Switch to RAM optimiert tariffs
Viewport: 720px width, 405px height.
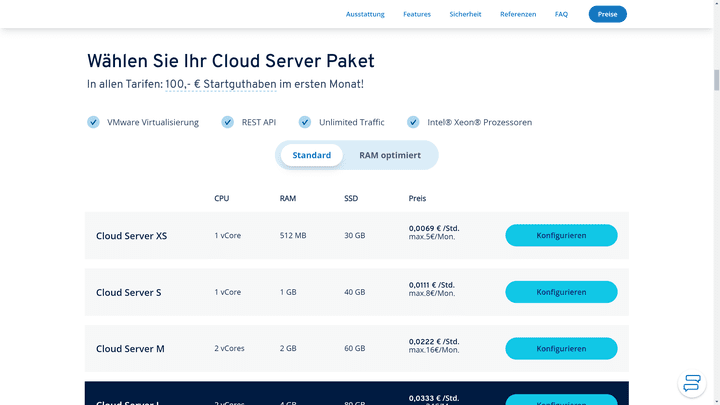click(x=390, y=155)
